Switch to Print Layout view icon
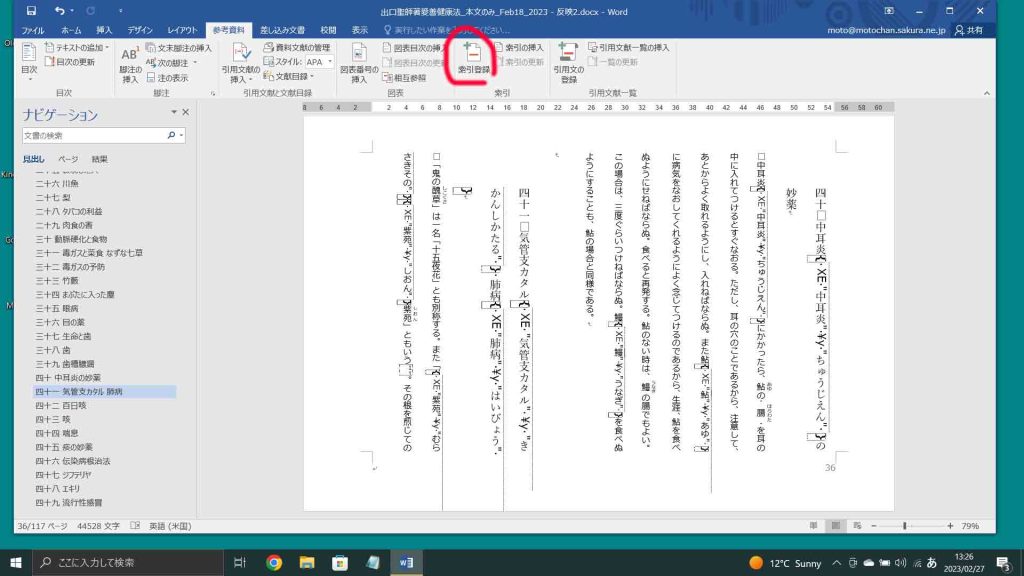The width and height of the screenshot is (1024, 576). tap(835, 526)
